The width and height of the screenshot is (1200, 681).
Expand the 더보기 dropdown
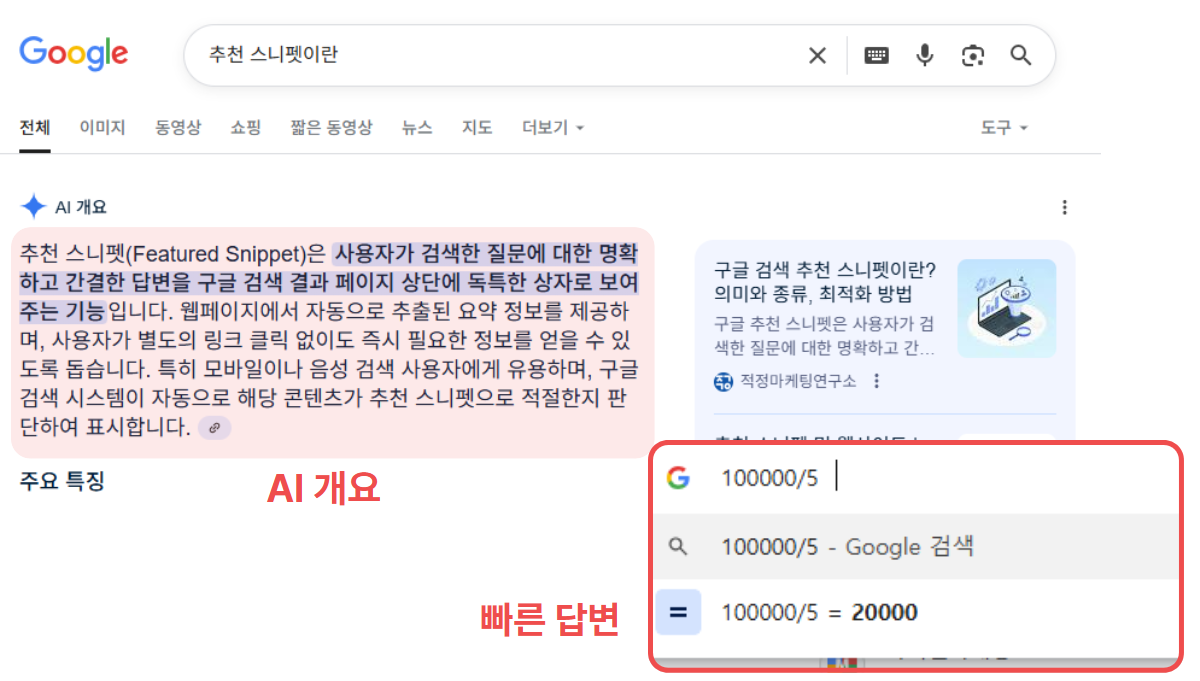click(x=553, y=128)
